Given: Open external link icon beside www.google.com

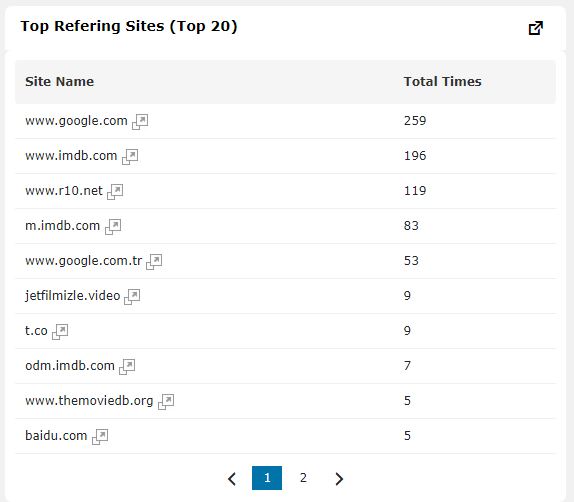Looking at the screenshot, I should click(140, 122).
